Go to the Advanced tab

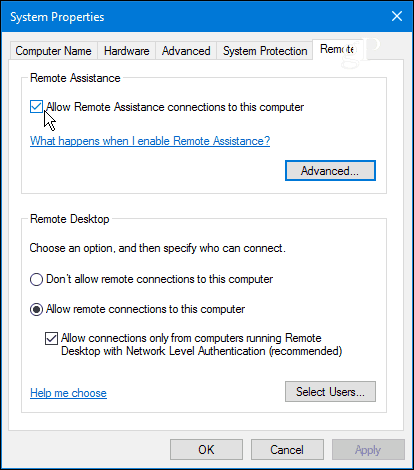click(x=186, y=51)
